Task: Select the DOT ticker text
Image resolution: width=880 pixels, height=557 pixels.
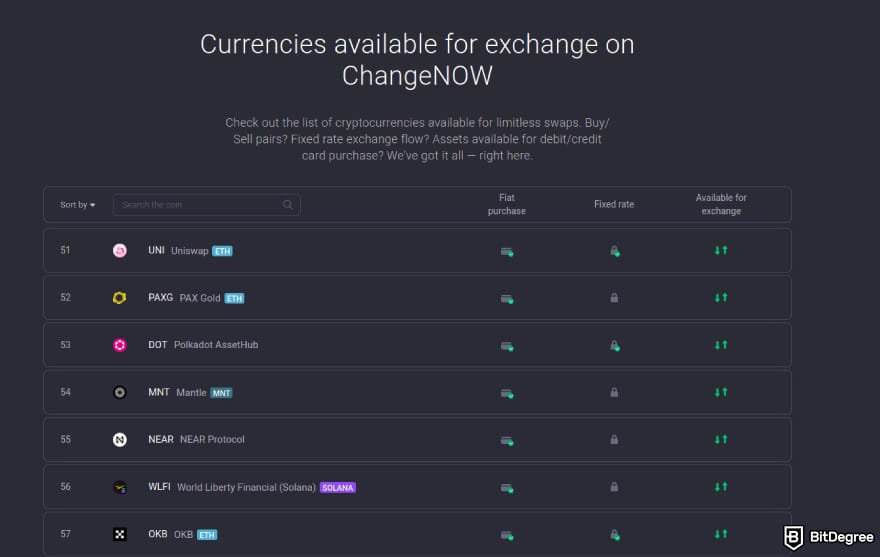Action: [158, 345]
